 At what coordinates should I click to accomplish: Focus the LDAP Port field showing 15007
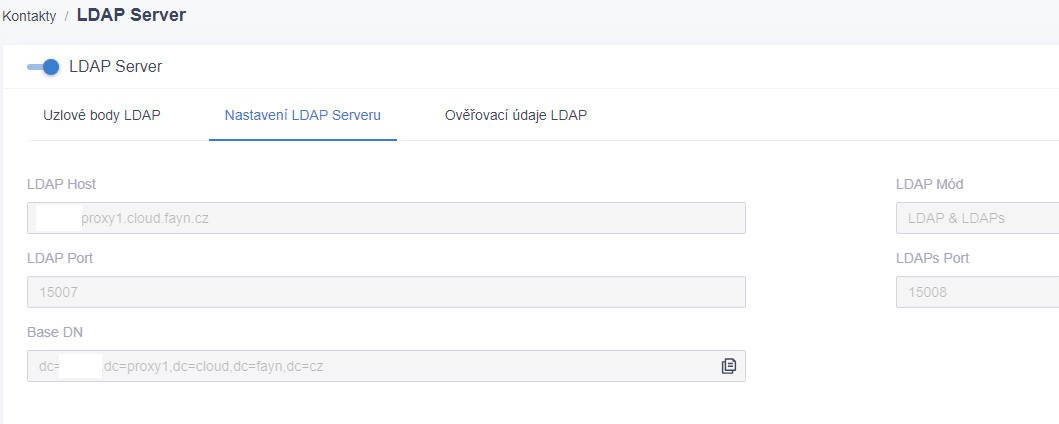386,292
